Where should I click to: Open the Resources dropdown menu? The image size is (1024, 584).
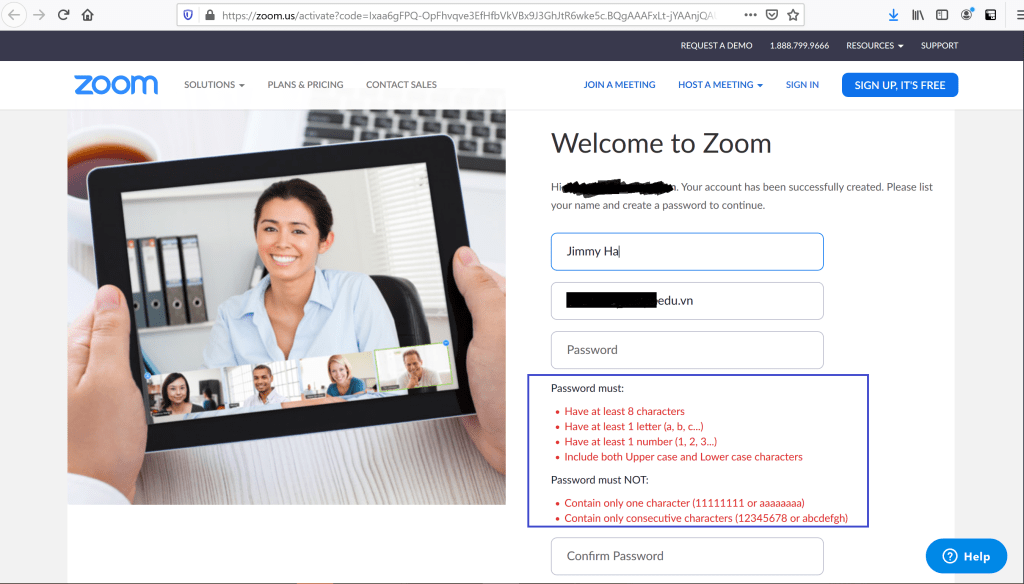point(874,46)
